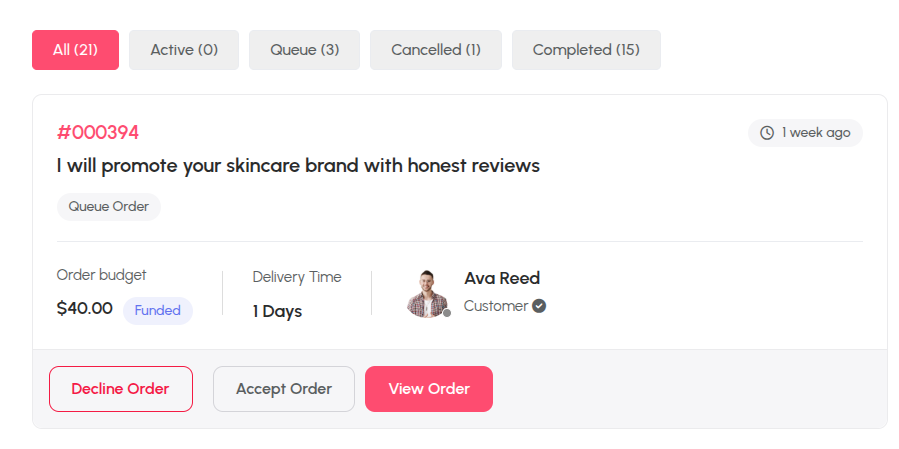
Task: Click the View Order button
Action: click(429, 389)
